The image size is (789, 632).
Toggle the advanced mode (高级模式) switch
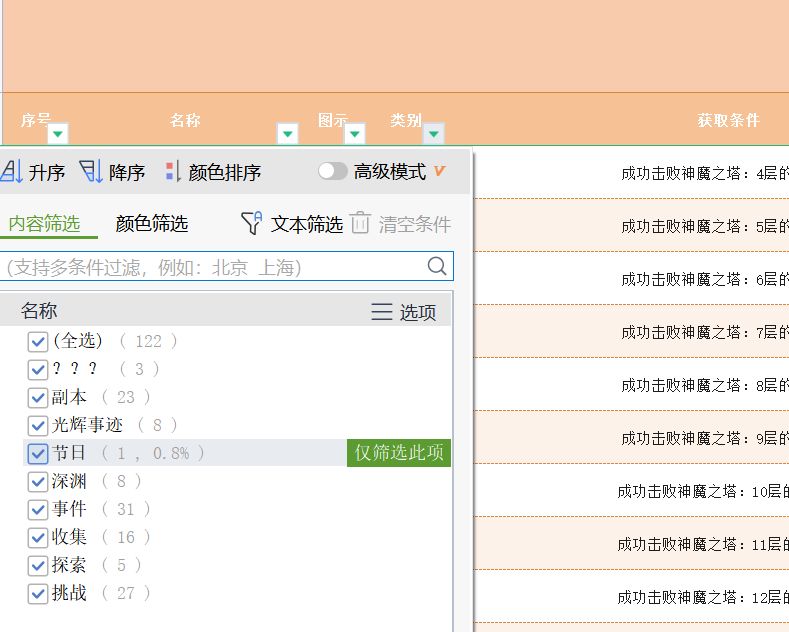[332, 172]
